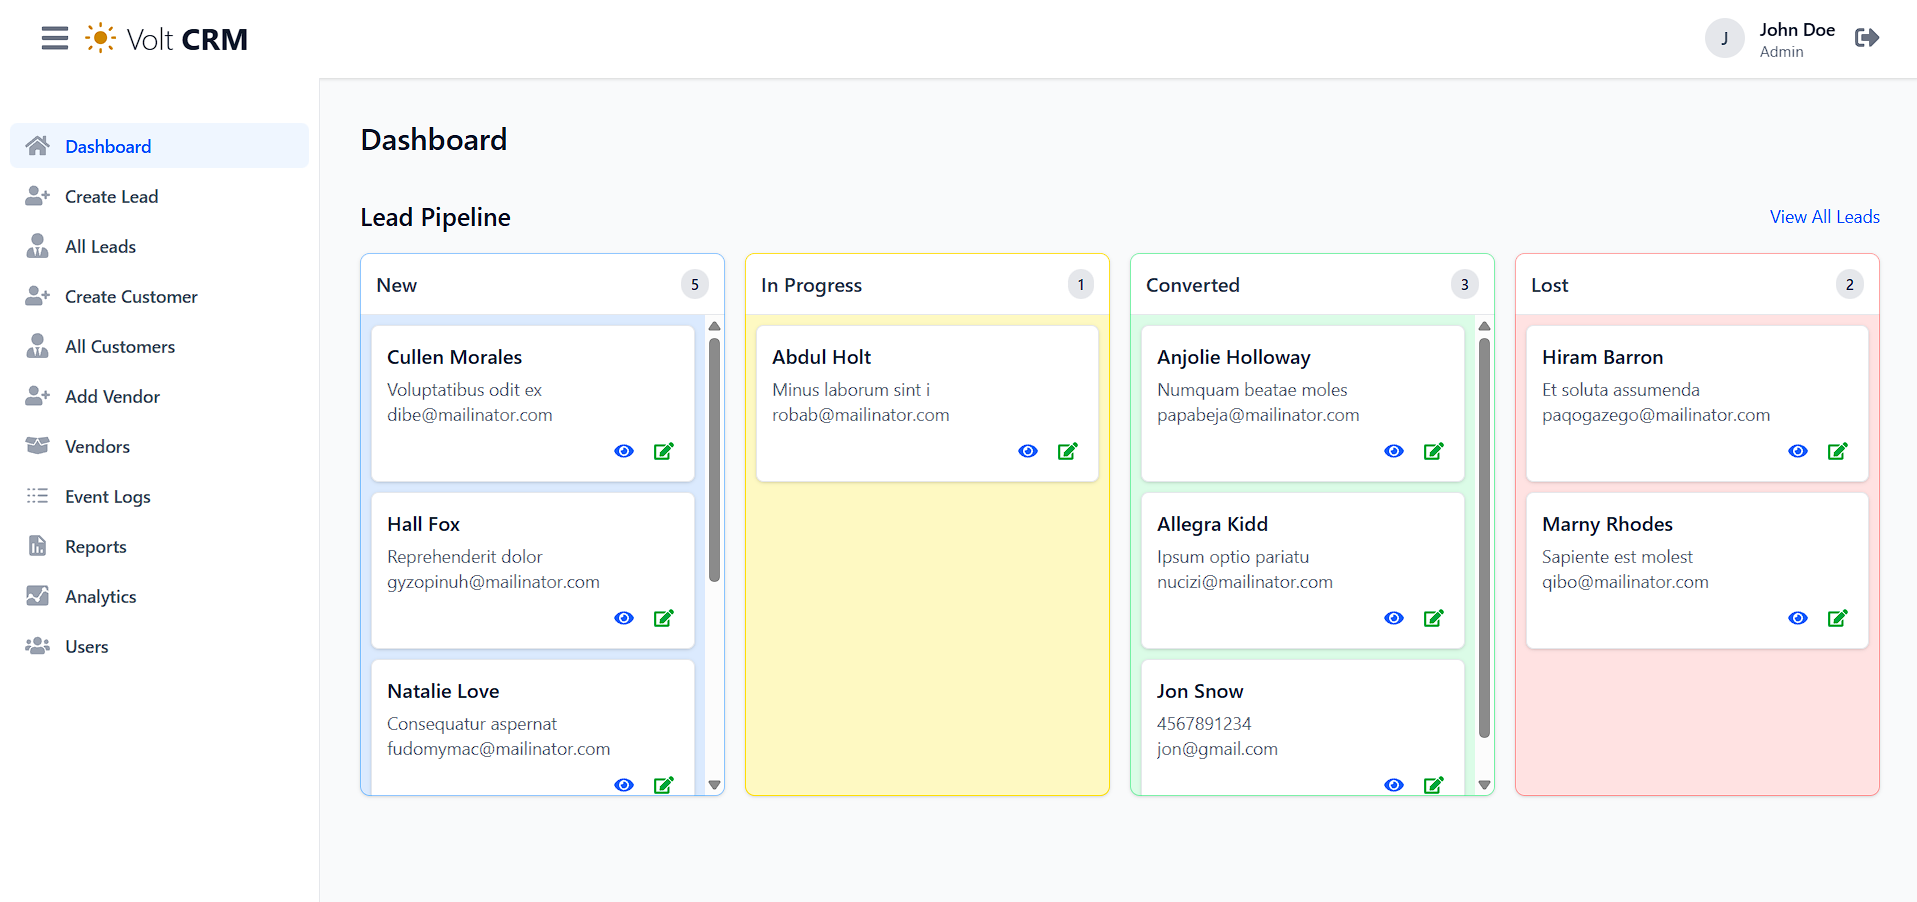Edit Anjolie Holloway's lead card

1433,451
